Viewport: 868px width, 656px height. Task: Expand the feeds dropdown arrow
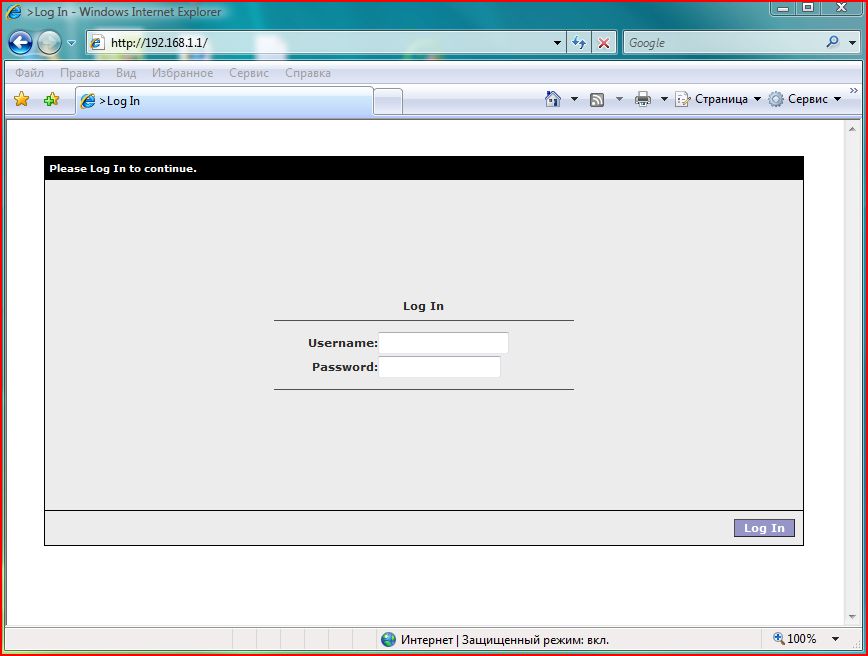619,99
